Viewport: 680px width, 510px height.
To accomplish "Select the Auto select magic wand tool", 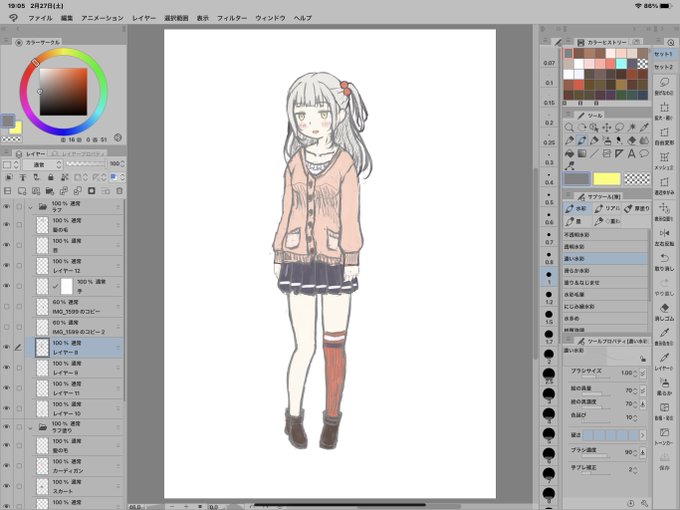I will tap(632, 128).
